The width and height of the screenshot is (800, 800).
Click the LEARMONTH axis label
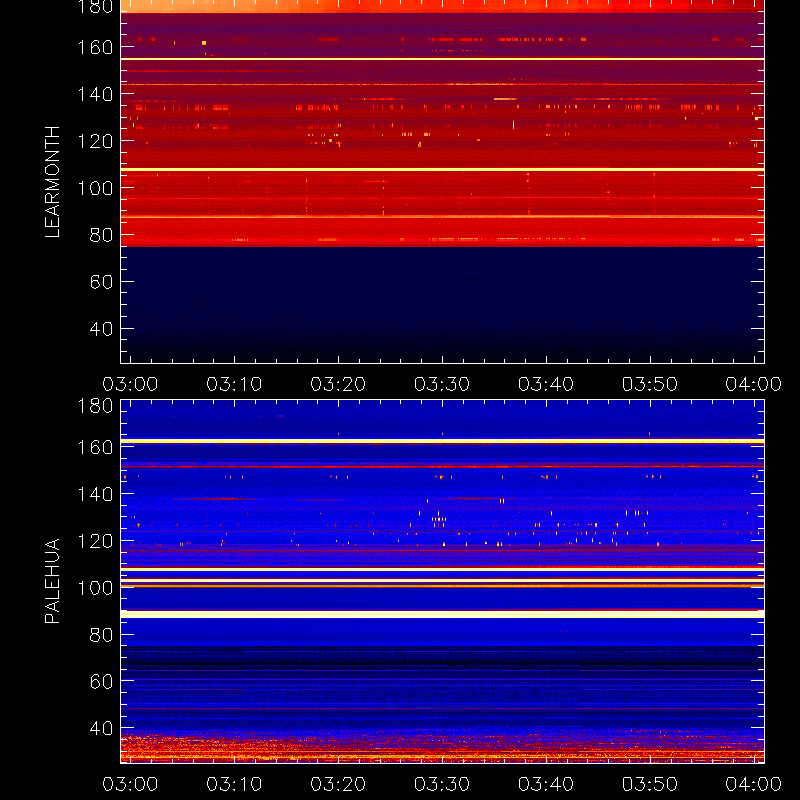(x=52, y=182)
